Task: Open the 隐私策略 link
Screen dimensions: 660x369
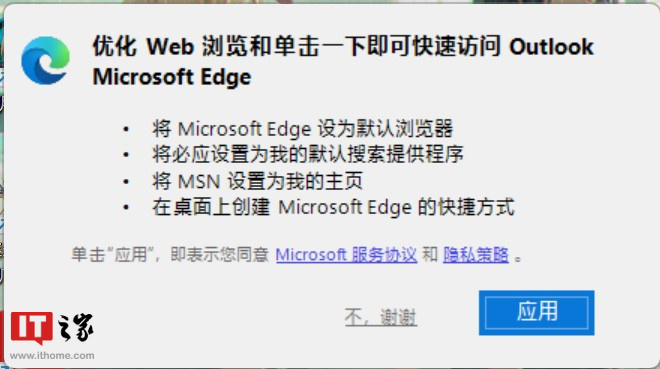Action: pyautogui.click(x=476, y=255)
